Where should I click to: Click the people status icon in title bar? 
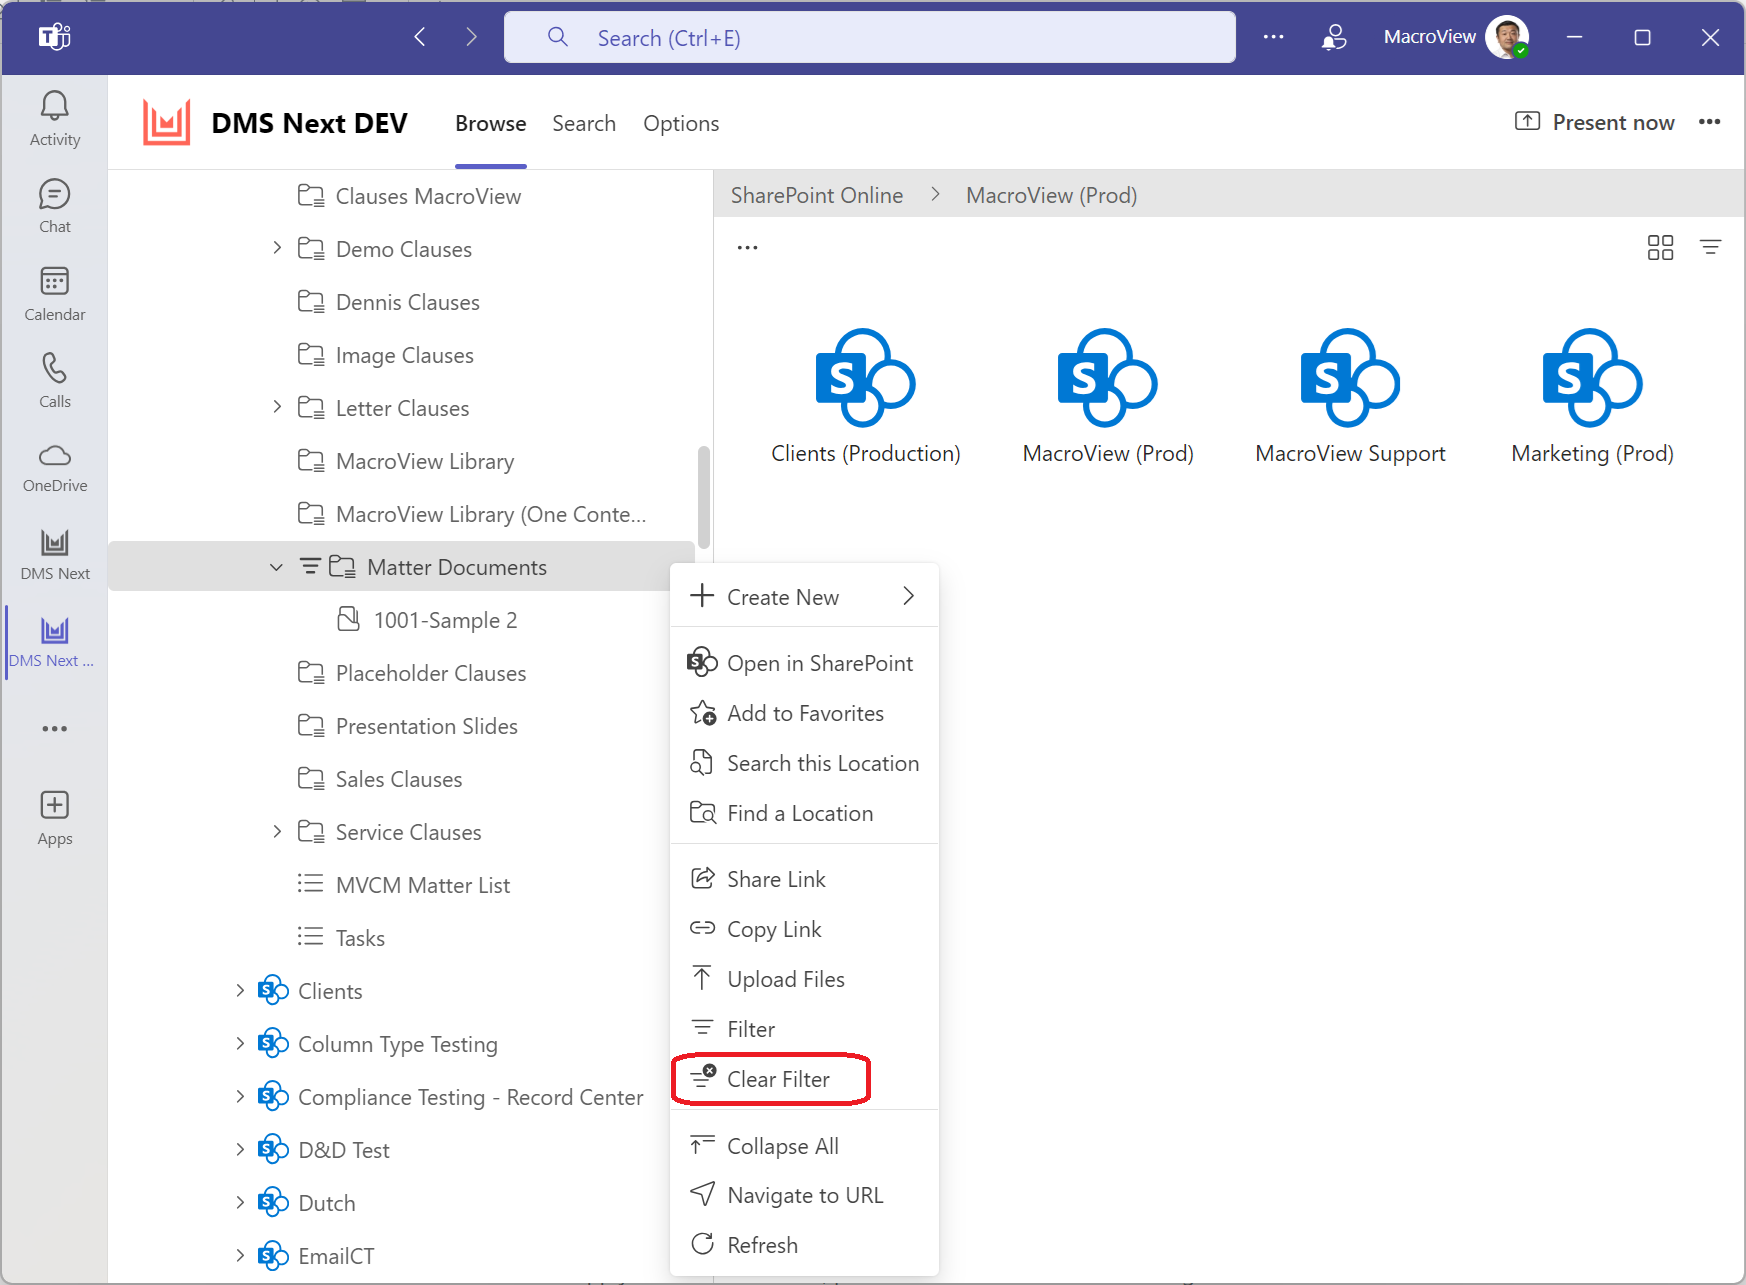coord(1334,38)
